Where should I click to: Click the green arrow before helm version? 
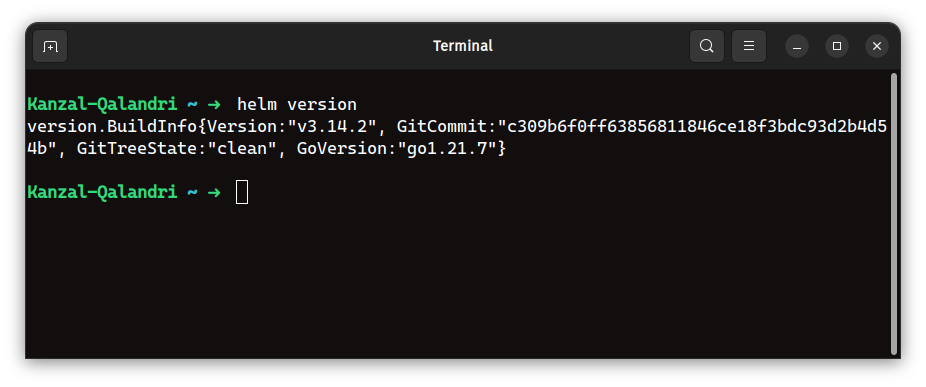tap(214, 105)
